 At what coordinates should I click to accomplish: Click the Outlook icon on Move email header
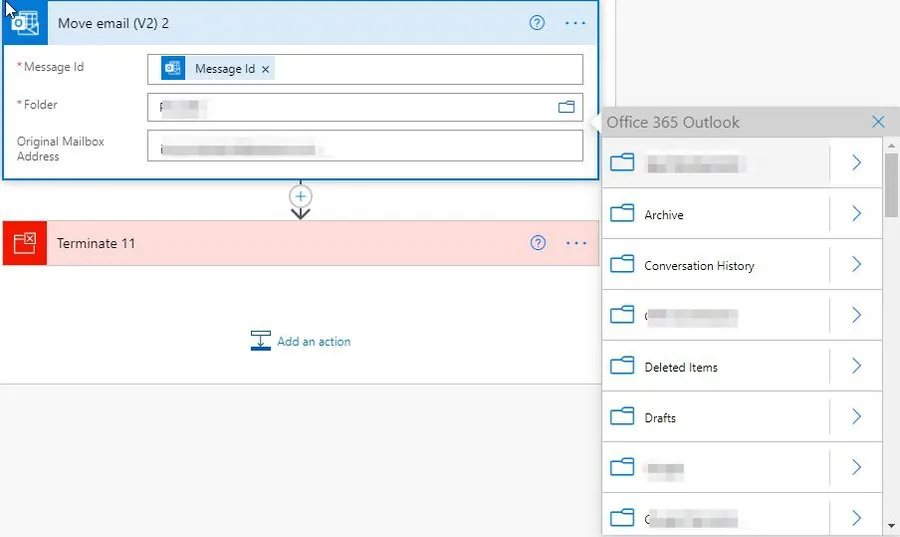tap(25, 22)
